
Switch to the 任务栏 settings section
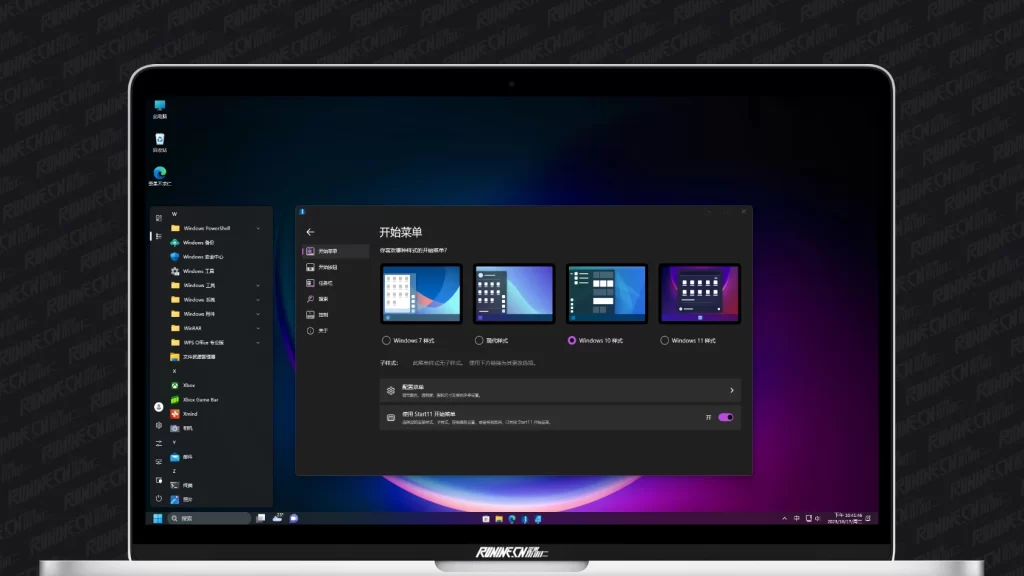click(325, 283)
